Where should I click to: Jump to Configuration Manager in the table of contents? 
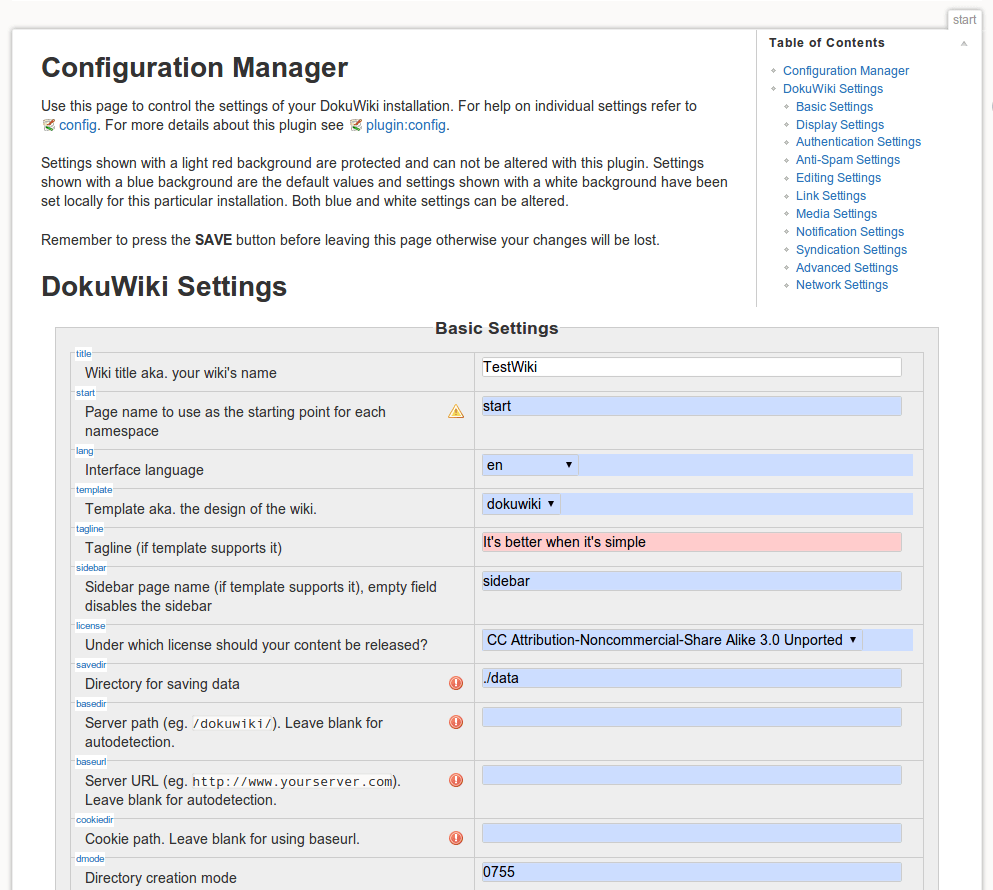pyautogui.click(x=845, y=71)
